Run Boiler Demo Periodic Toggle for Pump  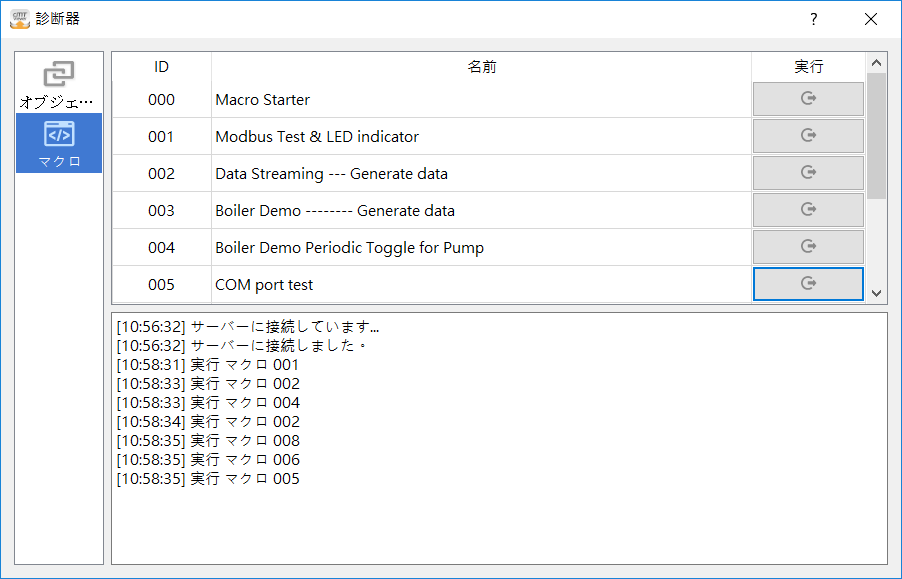(x=808, y=247)
